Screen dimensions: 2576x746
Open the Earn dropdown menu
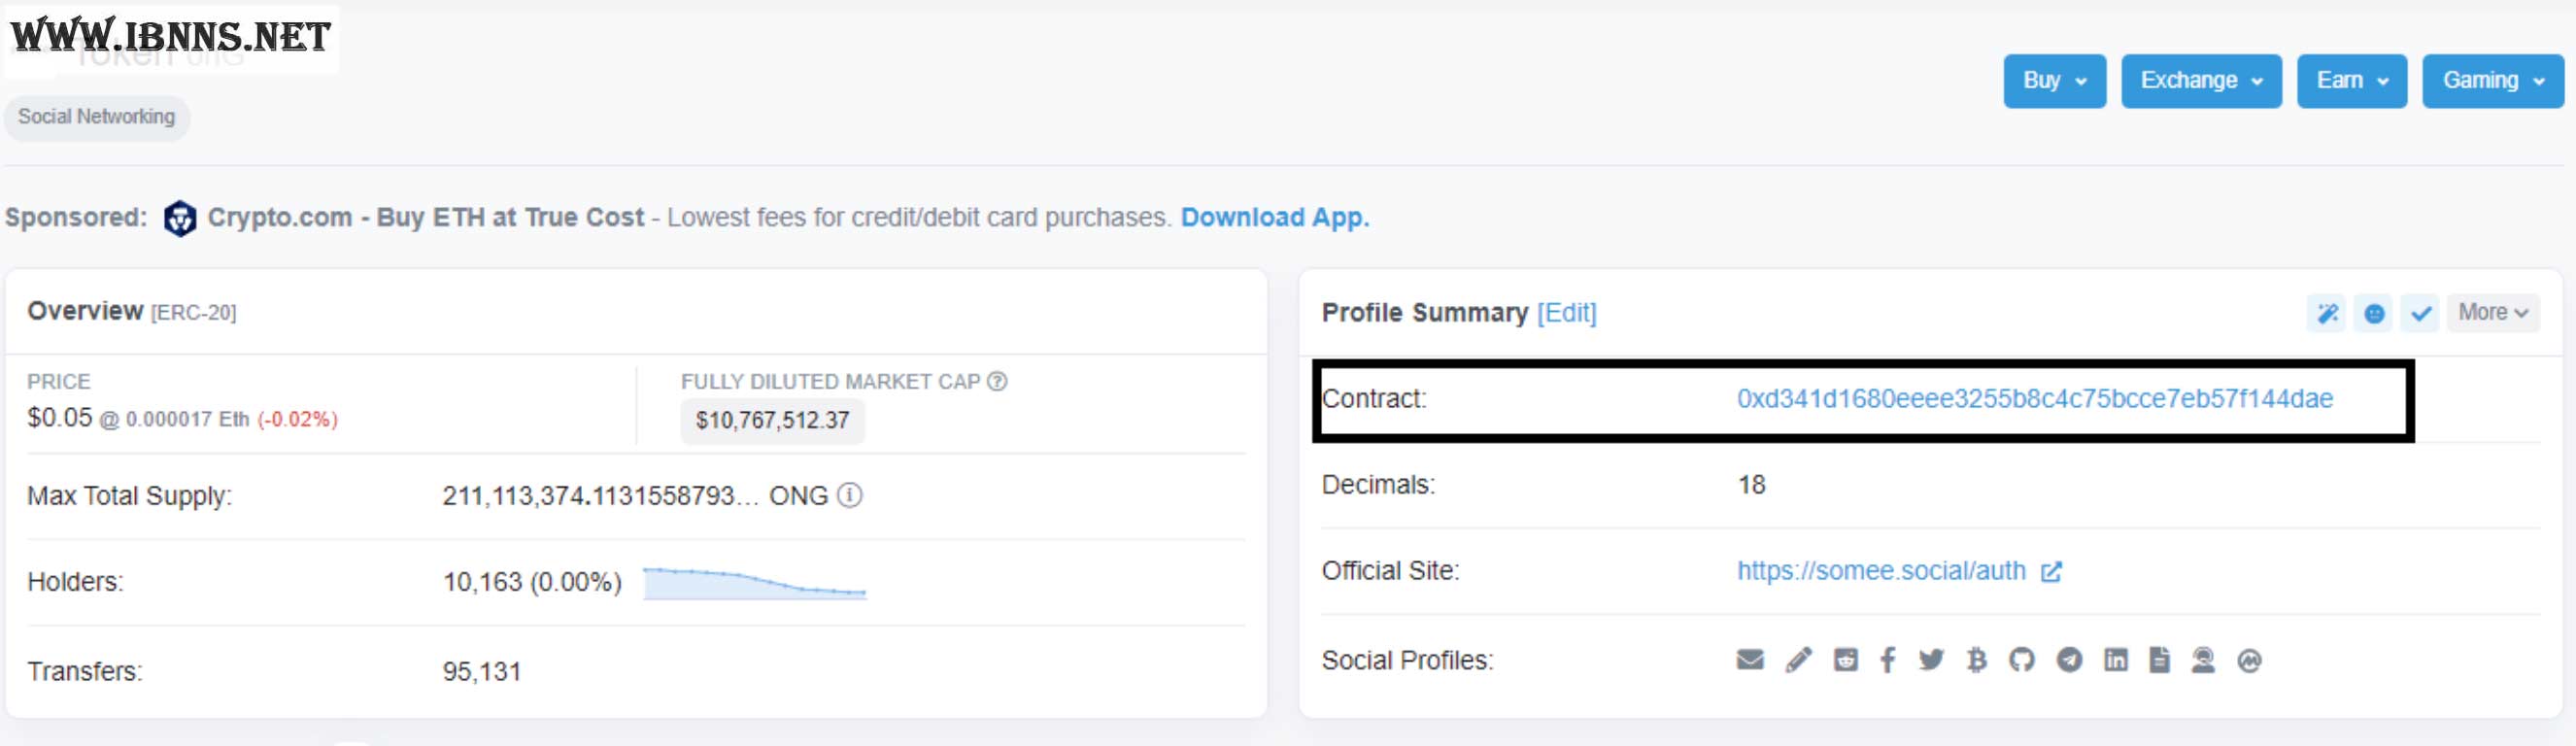[x=2351, y=80]
